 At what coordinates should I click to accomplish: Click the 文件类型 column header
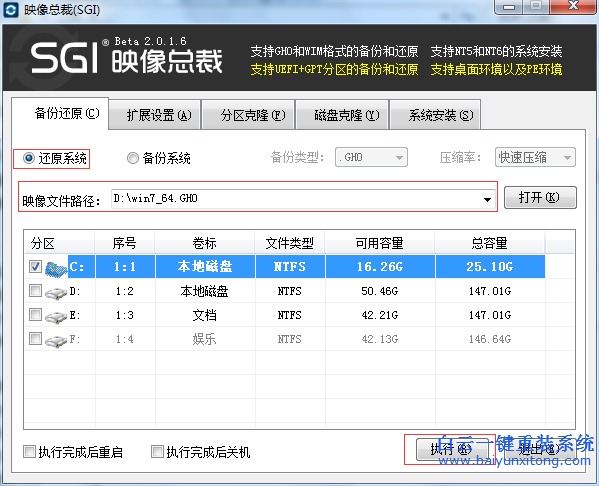(x=290, y=243)
